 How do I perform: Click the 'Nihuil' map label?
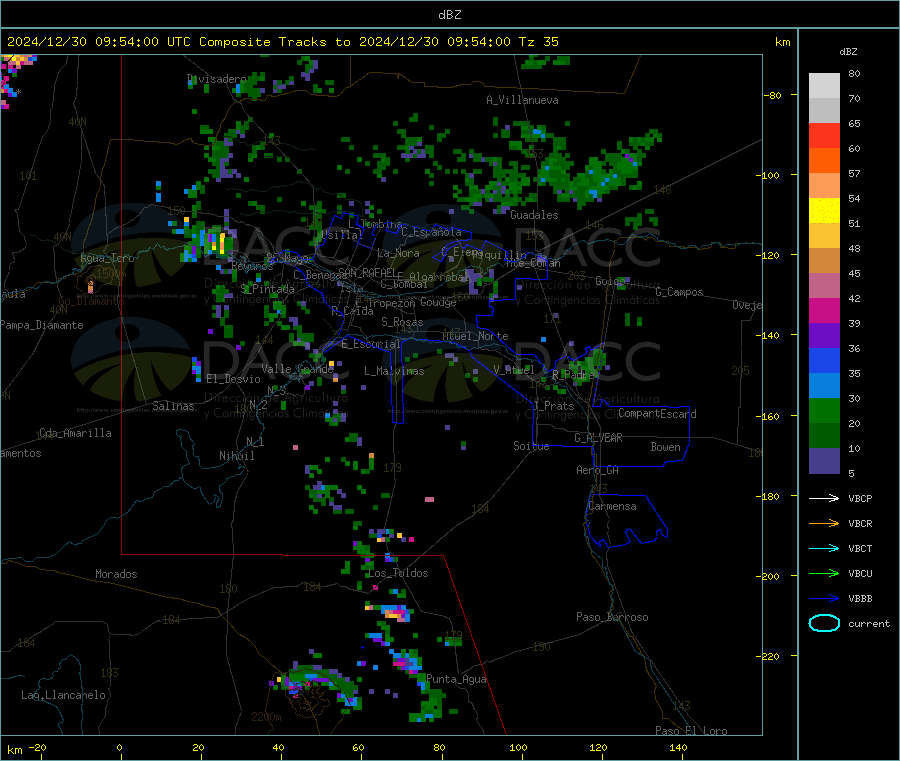pos(236,456)
